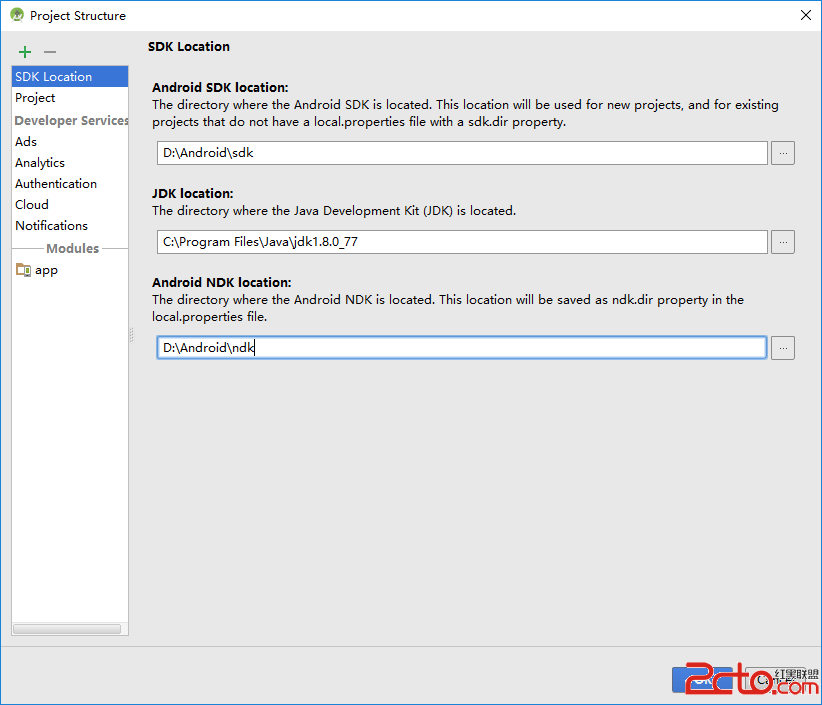Click the JDK location path field
The width and height of the screenshot is (822, 705).
tap(462, 242)
